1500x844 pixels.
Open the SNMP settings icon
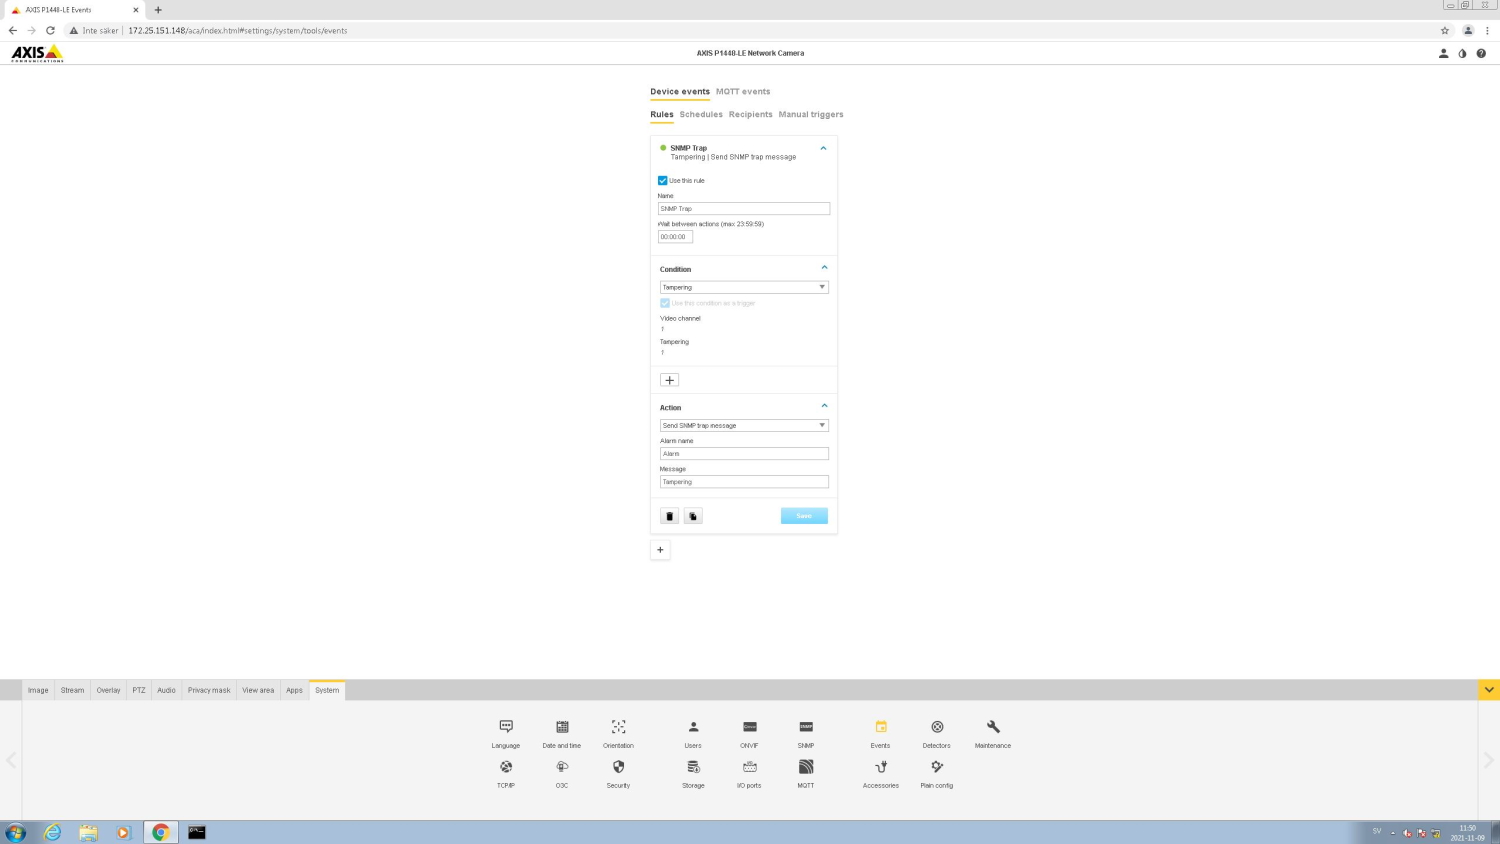(806, 727)
